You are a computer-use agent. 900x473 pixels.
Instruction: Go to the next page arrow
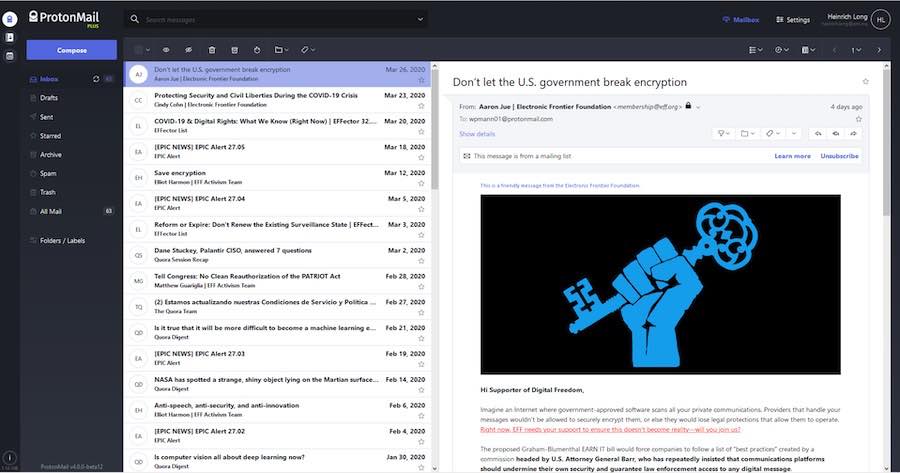pos(879,50)
